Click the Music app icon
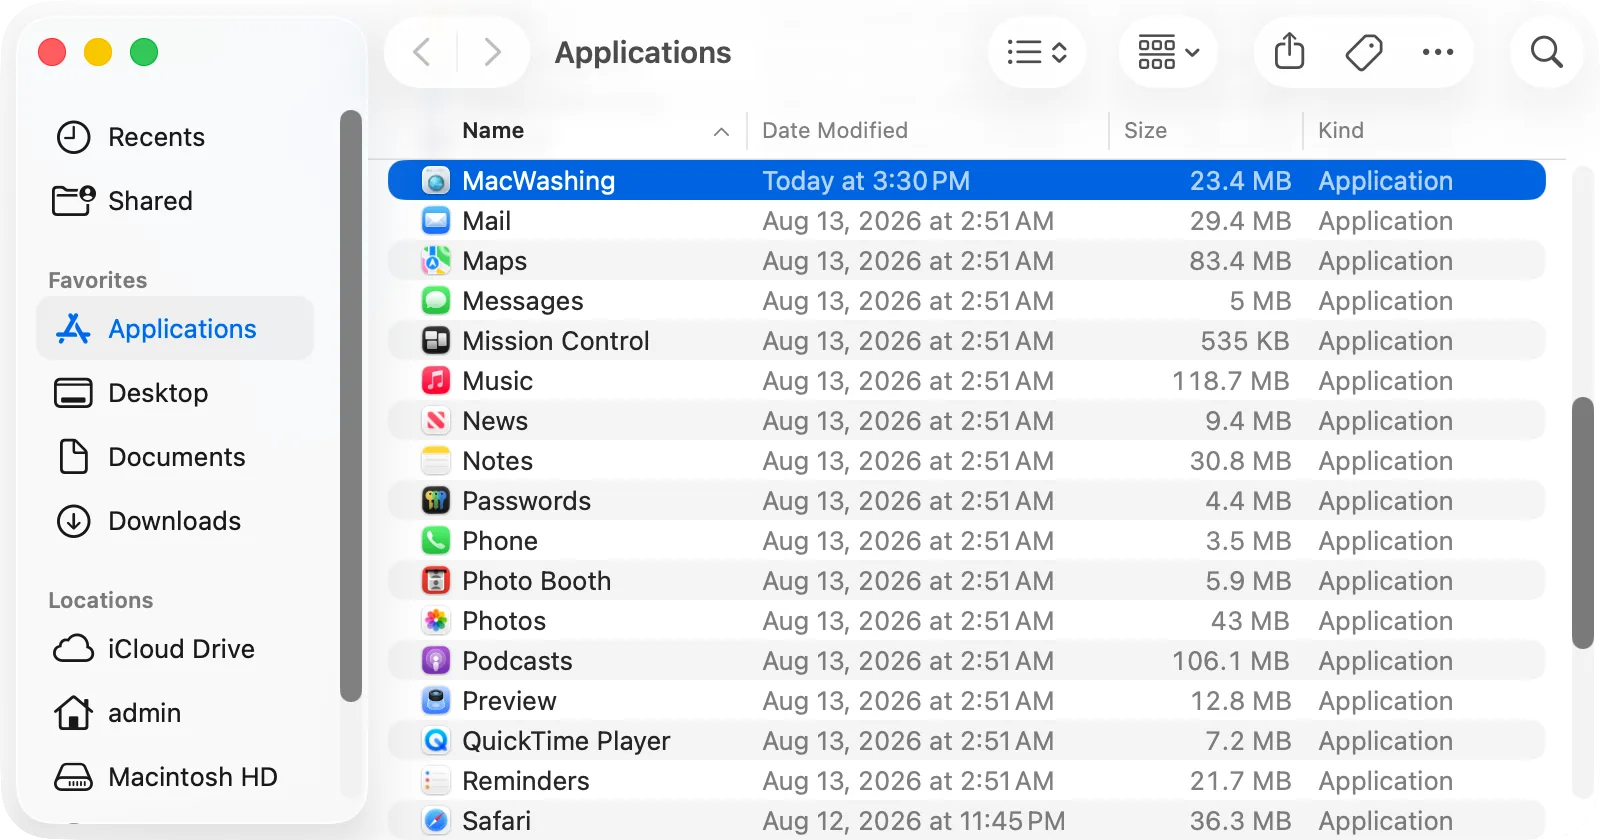This screenshot has height=840, width=1600. pos(436,381)
